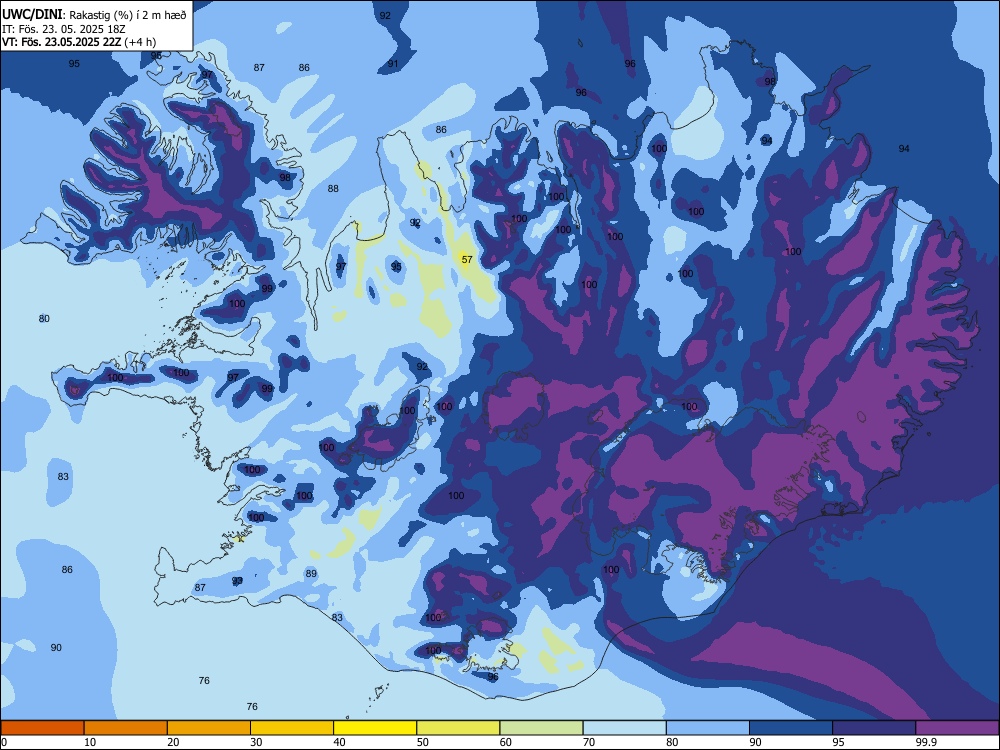Pick the bright yellow 40–50 legend swatch
The width and height of the screenshot is (1000, 750).
click(x=375, y=728)
